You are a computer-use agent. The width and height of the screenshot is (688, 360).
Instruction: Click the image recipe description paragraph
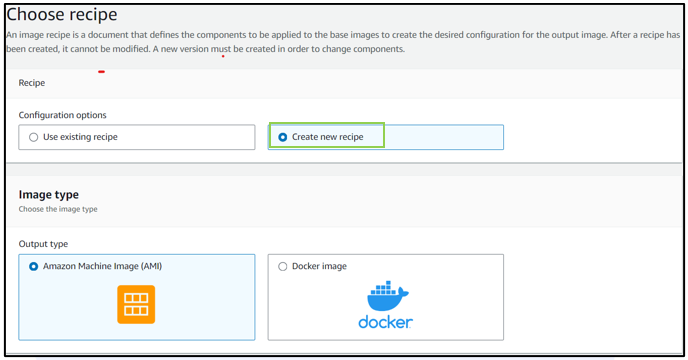click(x=343, y=42)
